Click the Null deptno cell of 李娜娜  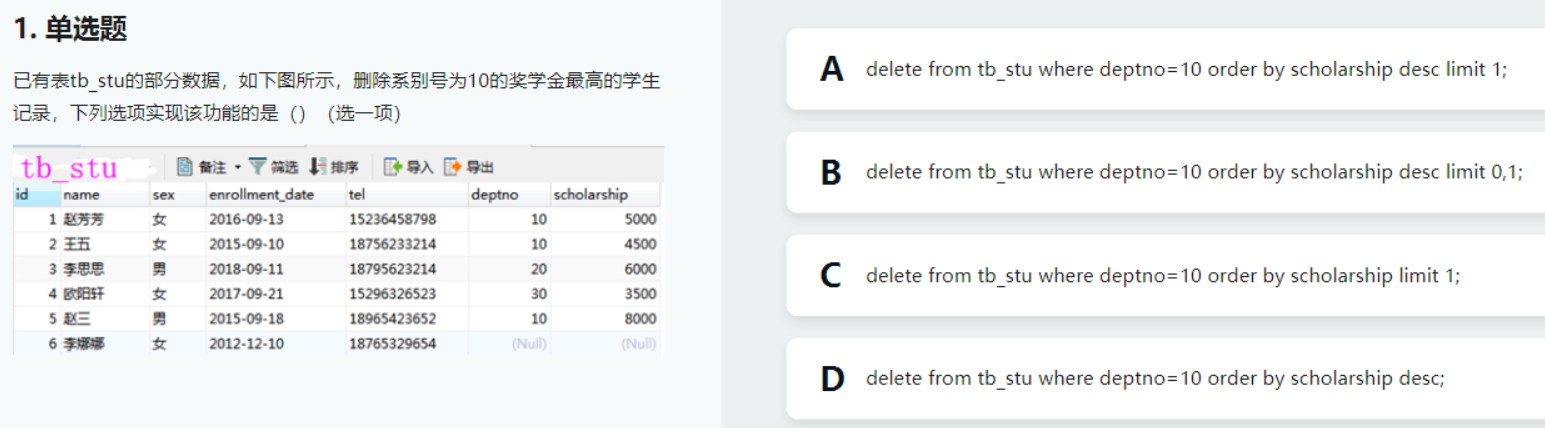[529, 344]
